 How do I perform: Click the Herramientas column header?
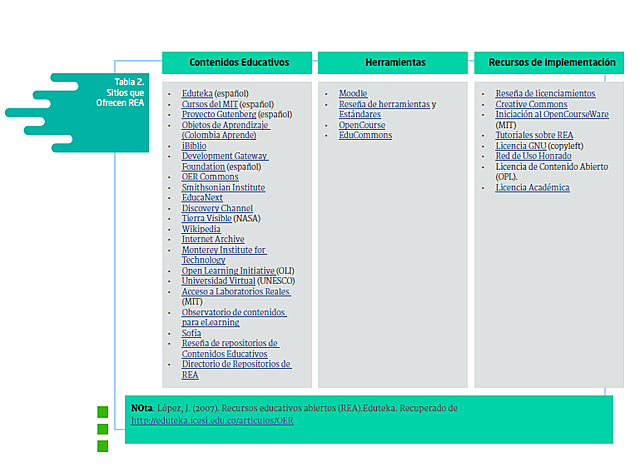[395, 62]
